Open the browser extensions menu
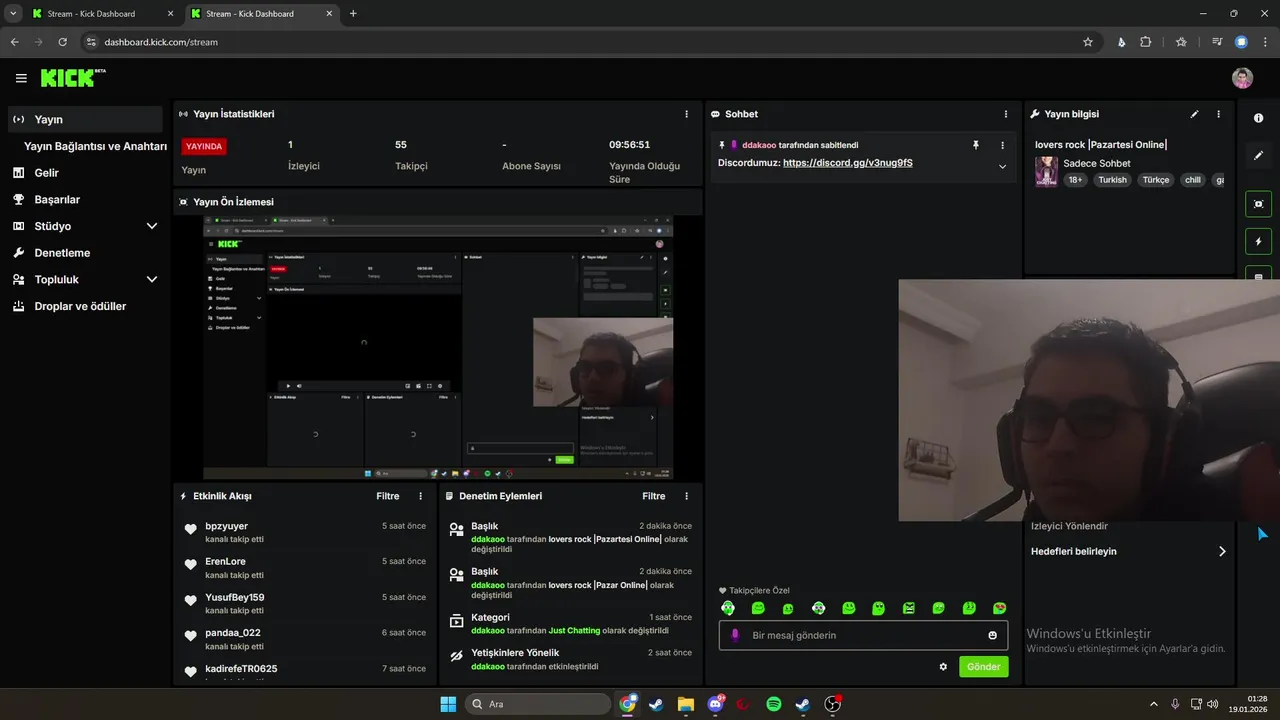The height and width of the screenshot is (720, 1280). (1146, 42)
